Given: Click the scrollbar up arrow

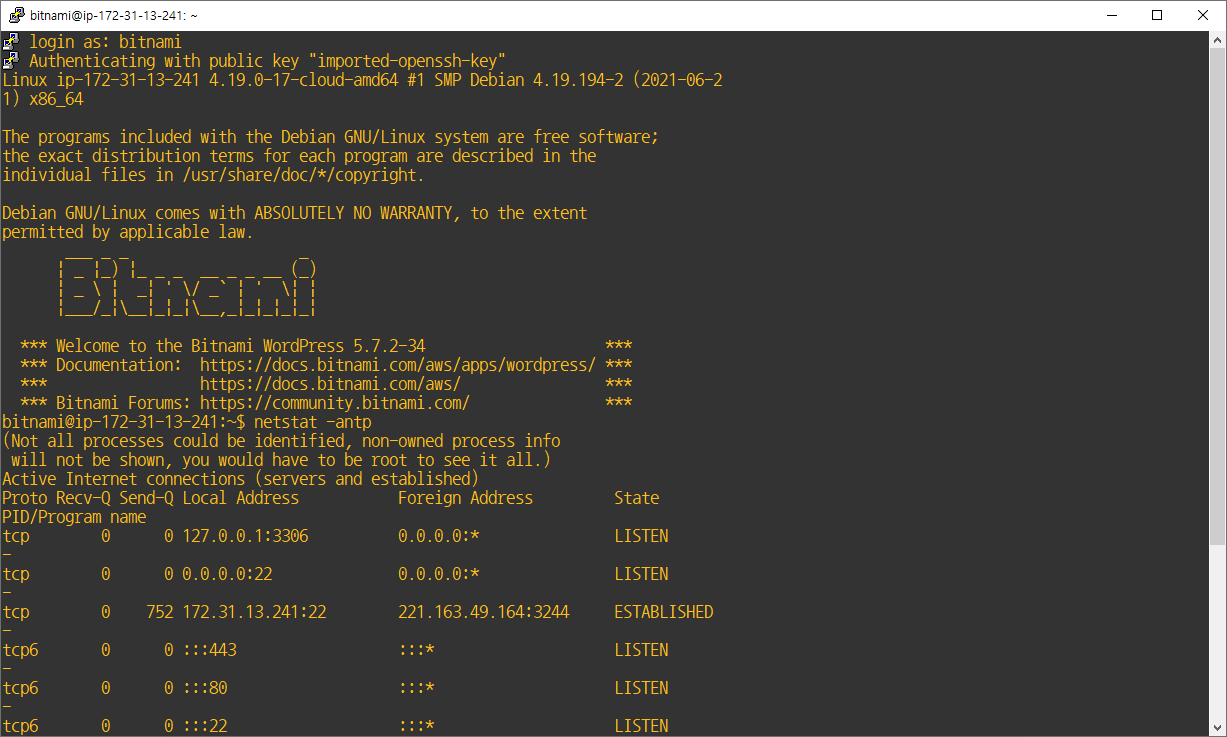Looking at the screenshot, I should 1217,40.
